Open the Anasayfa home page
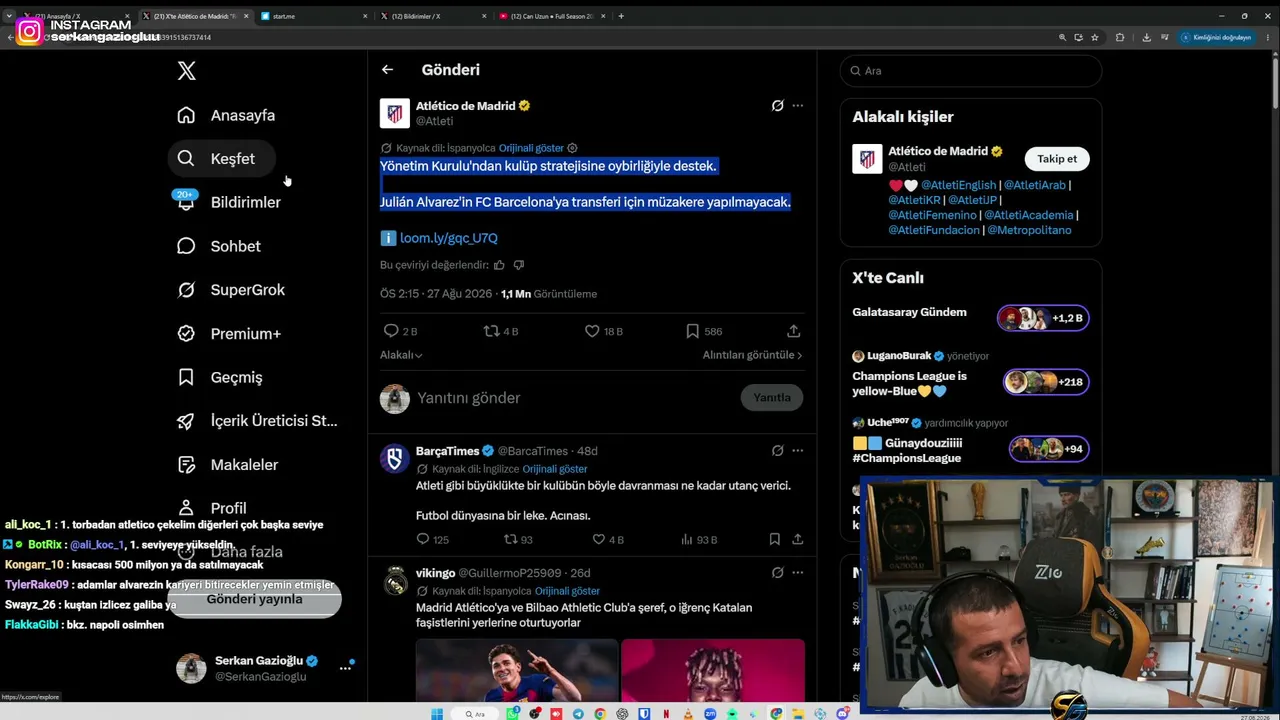 pos(226,115)
